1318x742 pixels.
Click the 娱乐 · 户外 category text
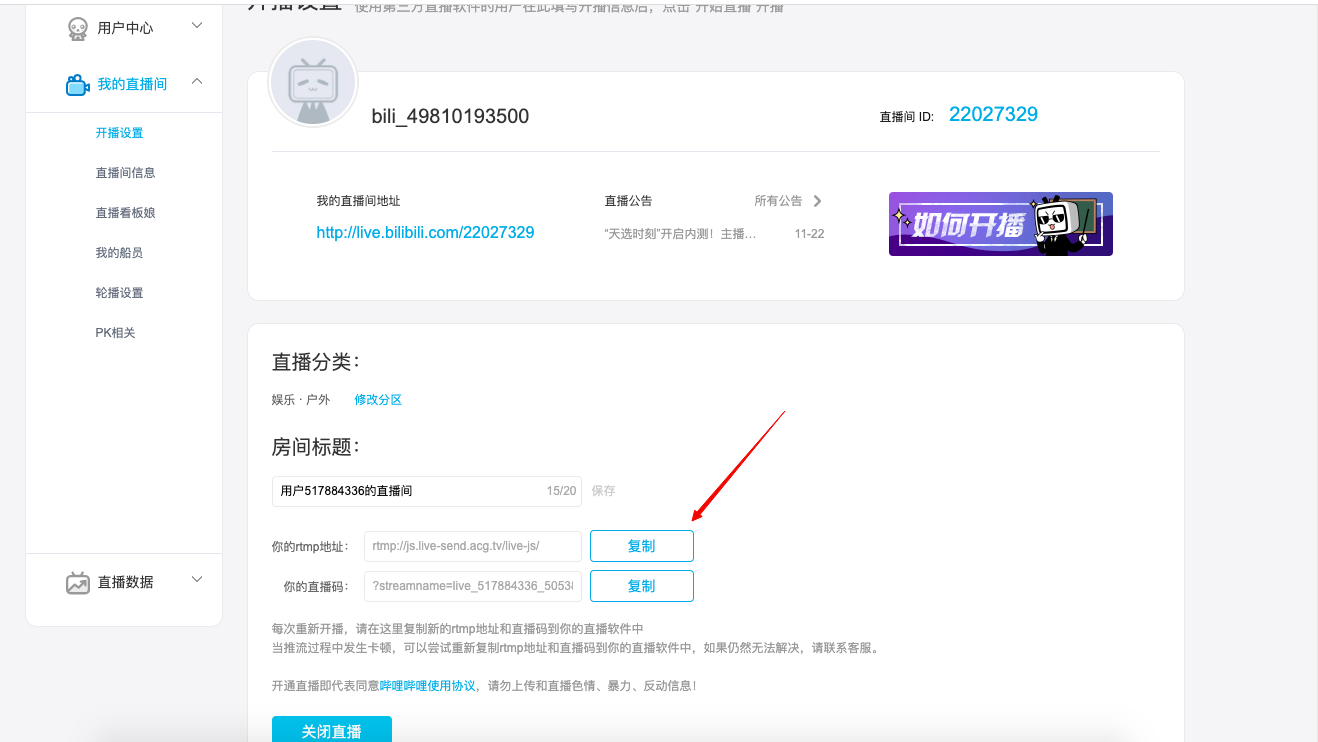pos(301,400)
